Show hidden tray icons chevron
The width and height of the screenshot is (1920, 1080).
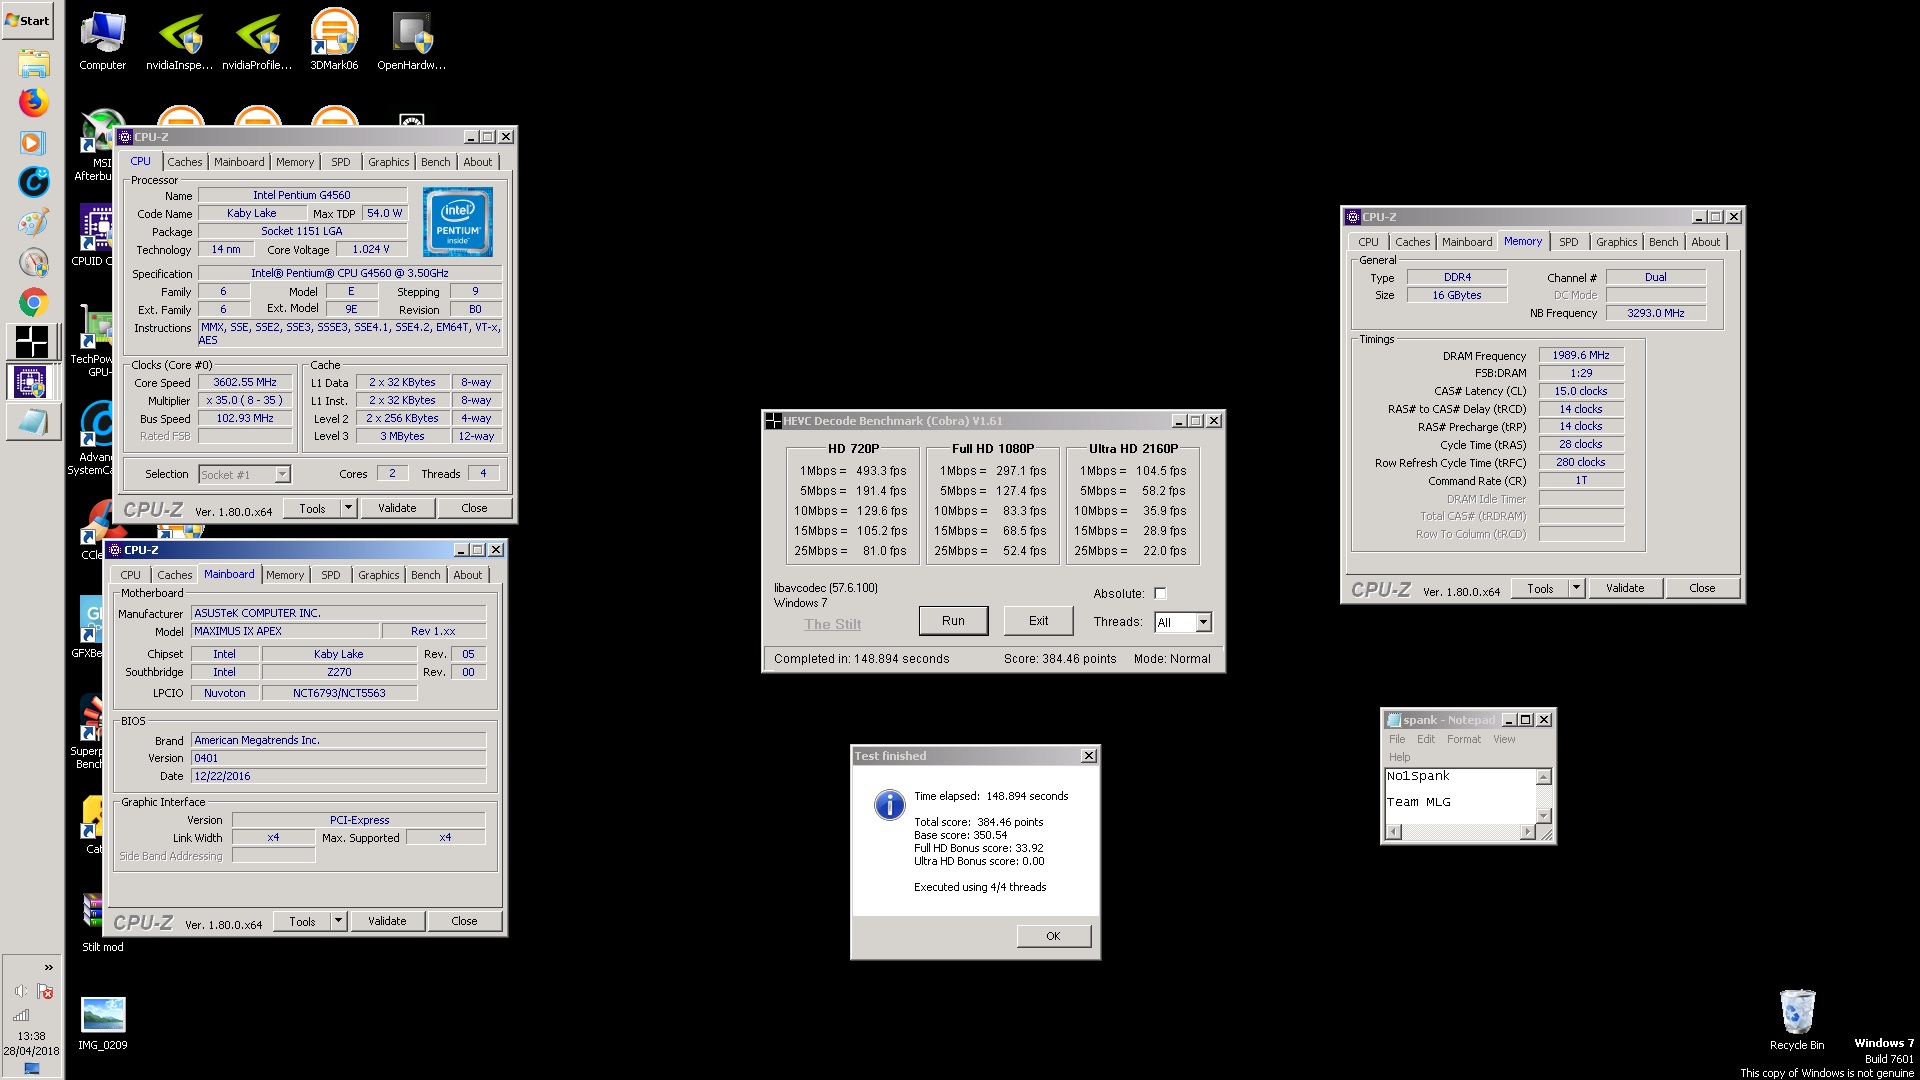(48, 967)
